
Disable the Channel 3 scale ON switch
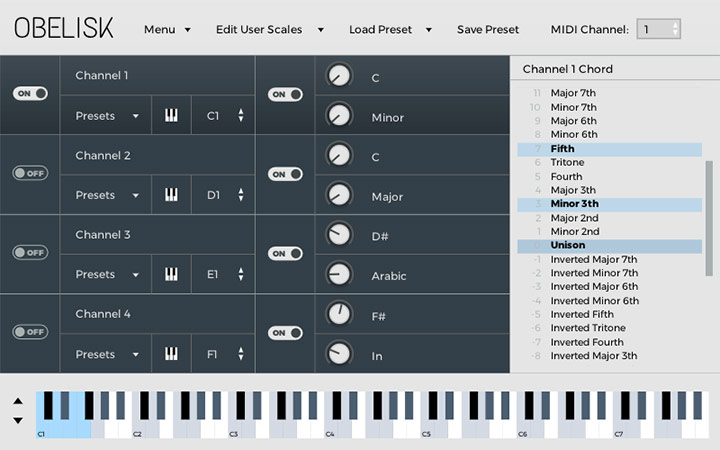pos(285,253)
